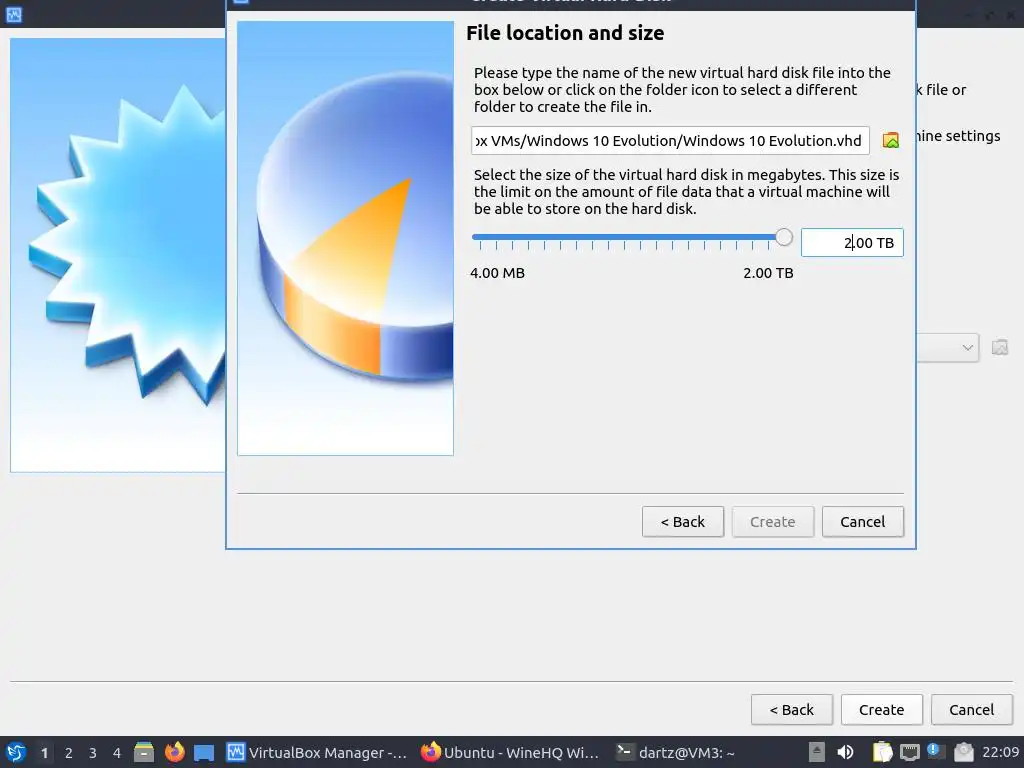Image resolution: width=1024 pixels, height=768 pixels.
Task: Switch to workspace 1 in the pager
Action: (44, 753)
